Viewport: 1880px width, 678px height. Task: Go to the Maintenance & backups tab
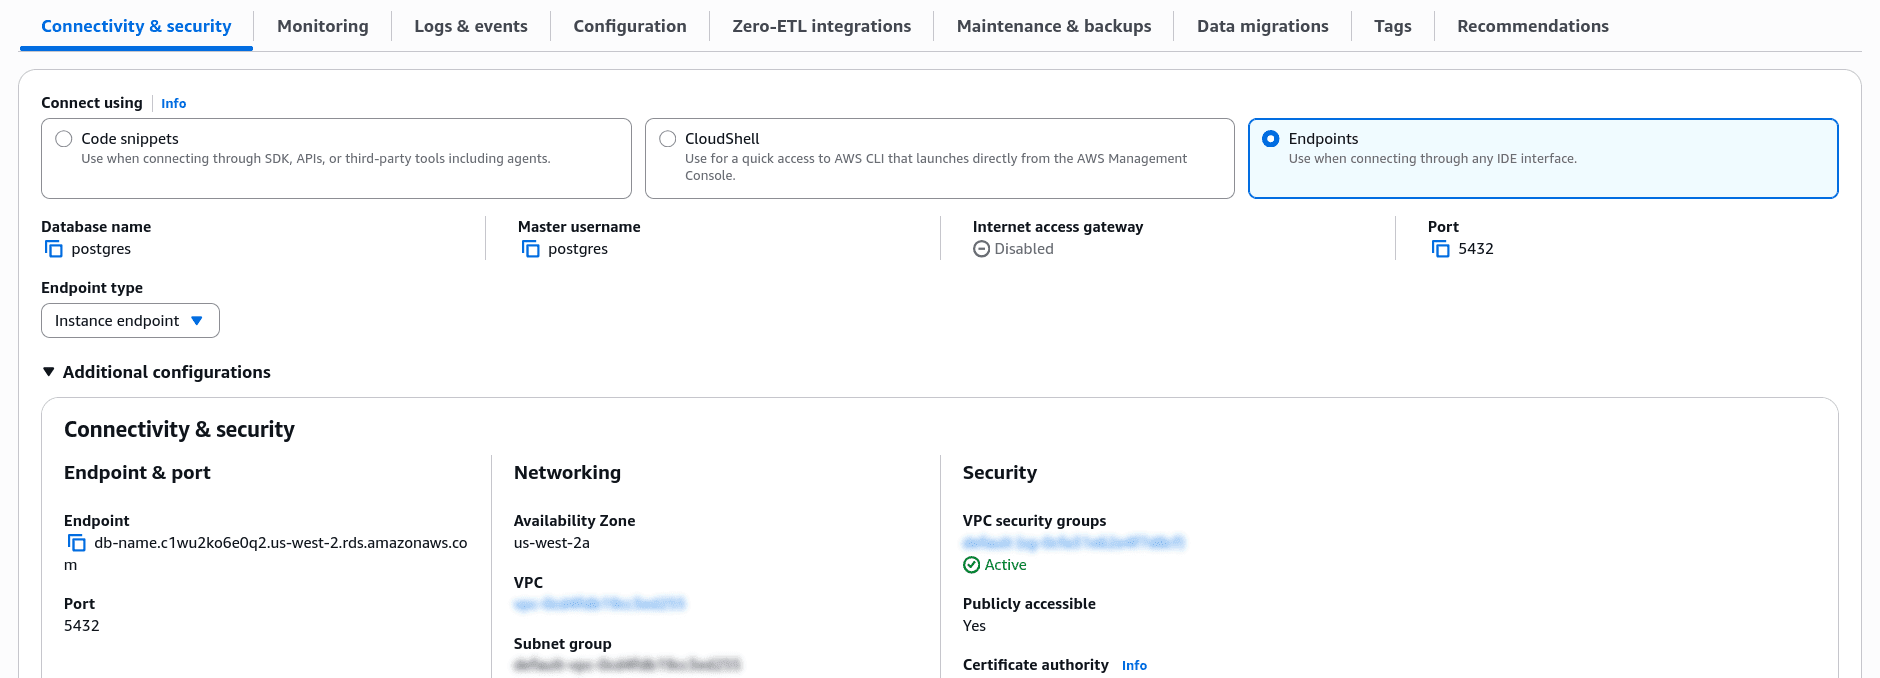(1054, 26)
